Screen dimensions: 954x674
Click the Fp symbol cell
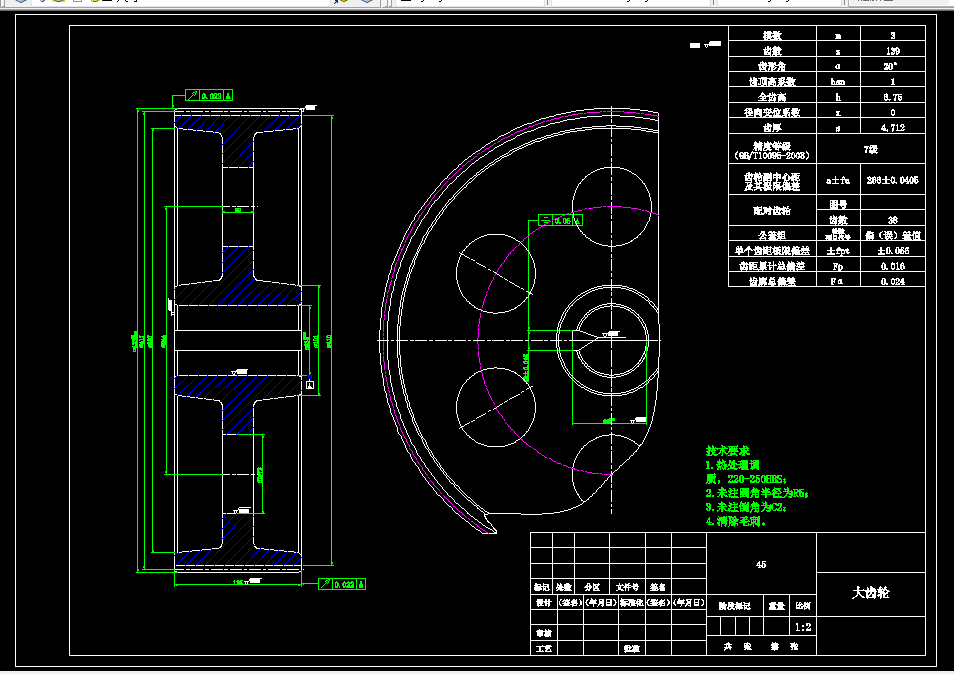tap(838, 266)
